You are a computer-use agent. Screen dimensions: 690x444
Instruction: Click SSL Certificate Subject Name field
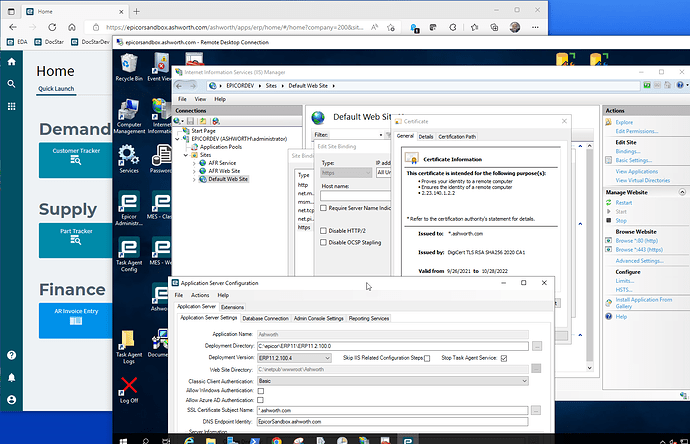click(x=393, y=411)
